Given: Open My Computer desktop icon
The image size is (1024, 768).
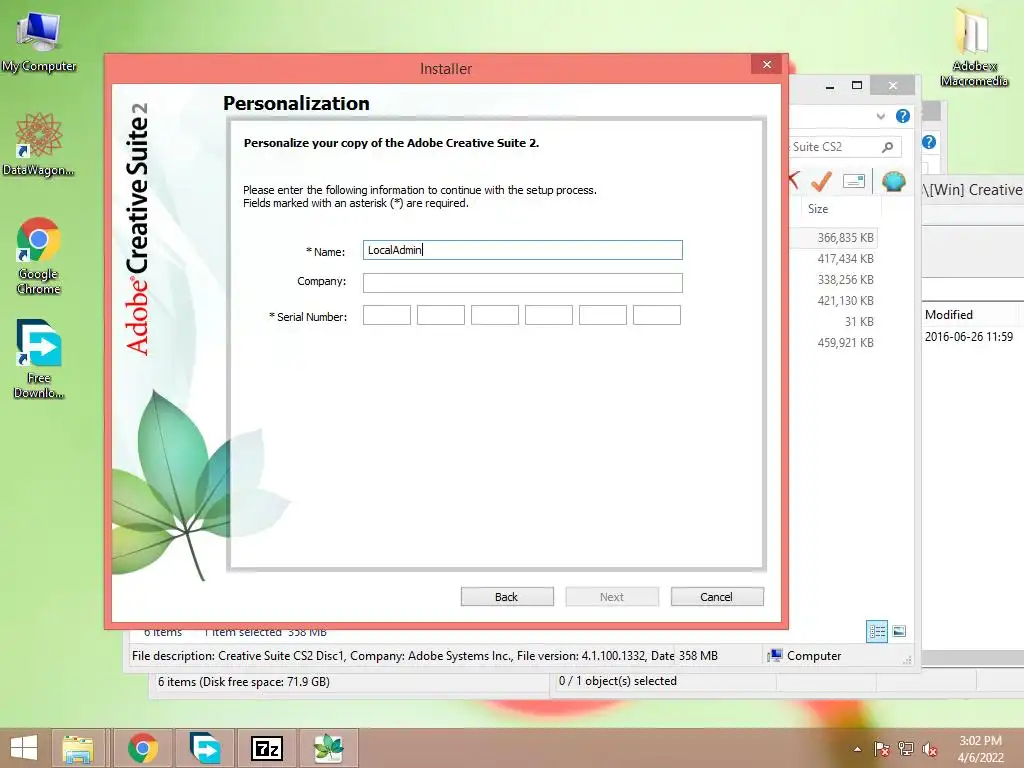Looking at the screenshot, I should 39,41.
